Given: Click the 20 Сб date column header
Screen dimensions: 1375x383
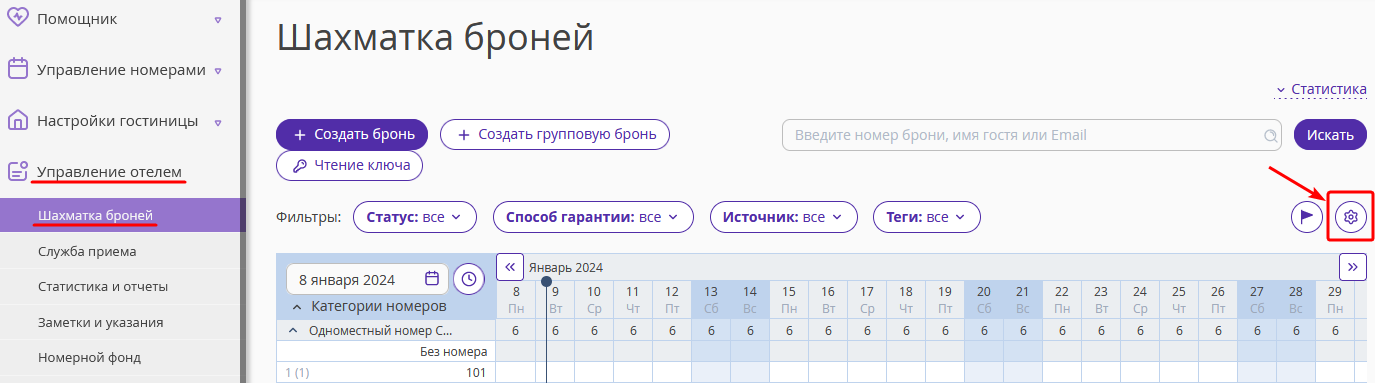Looking at the screenshot, I should pos(984,300).
